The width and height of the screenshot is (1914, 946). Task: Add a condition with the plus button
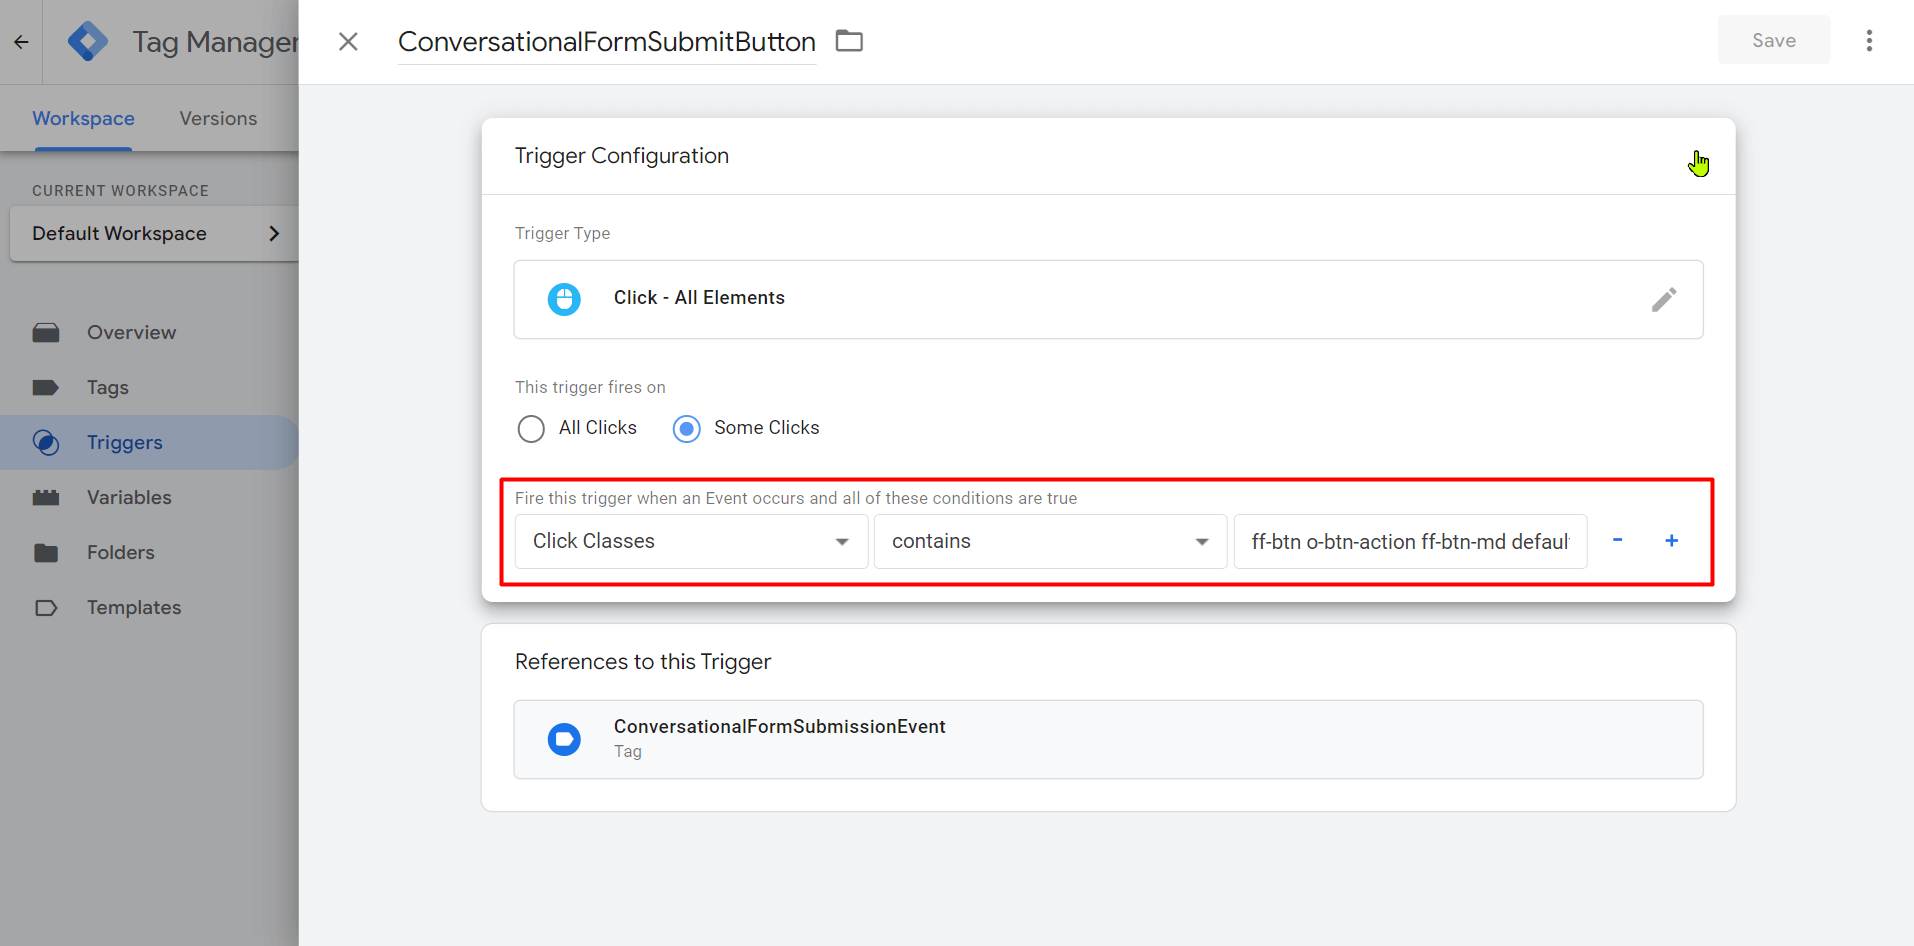[x=1671, y=540]
